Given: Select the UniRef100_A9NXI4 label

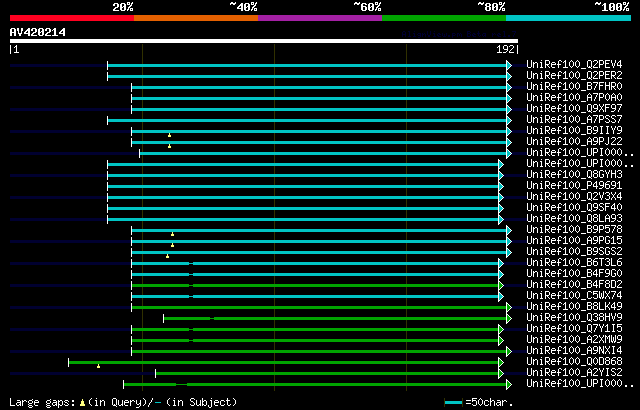Looking at the screenshot, I should point(574,351).
